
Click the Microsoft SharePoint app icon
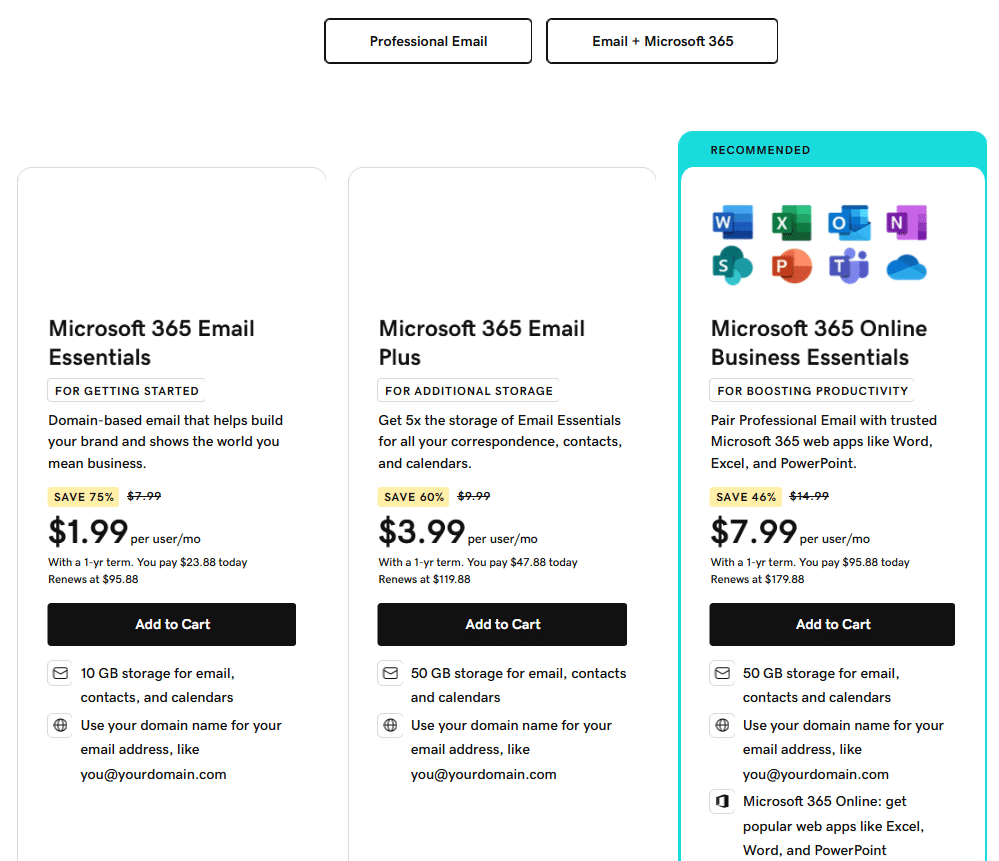click(x=732, y=266)
